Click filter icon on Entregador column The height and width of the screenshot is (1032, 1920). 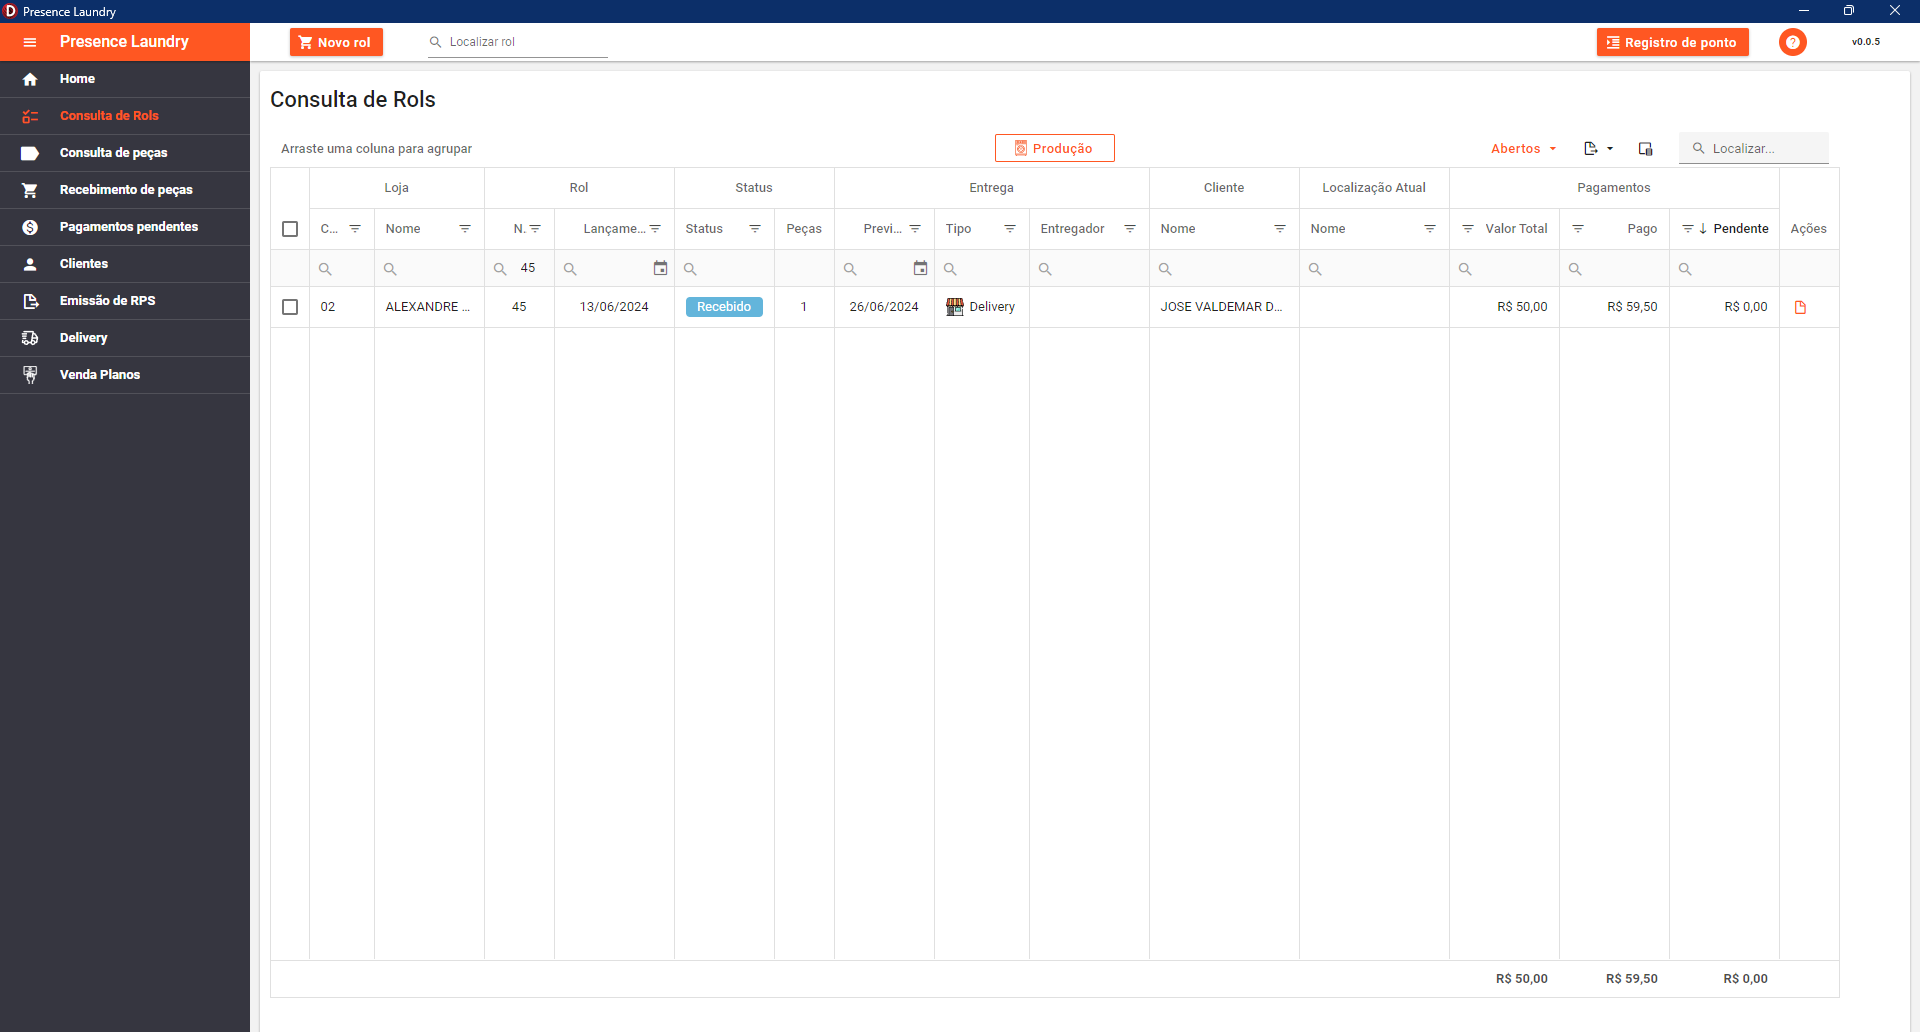pos(1130,229)
